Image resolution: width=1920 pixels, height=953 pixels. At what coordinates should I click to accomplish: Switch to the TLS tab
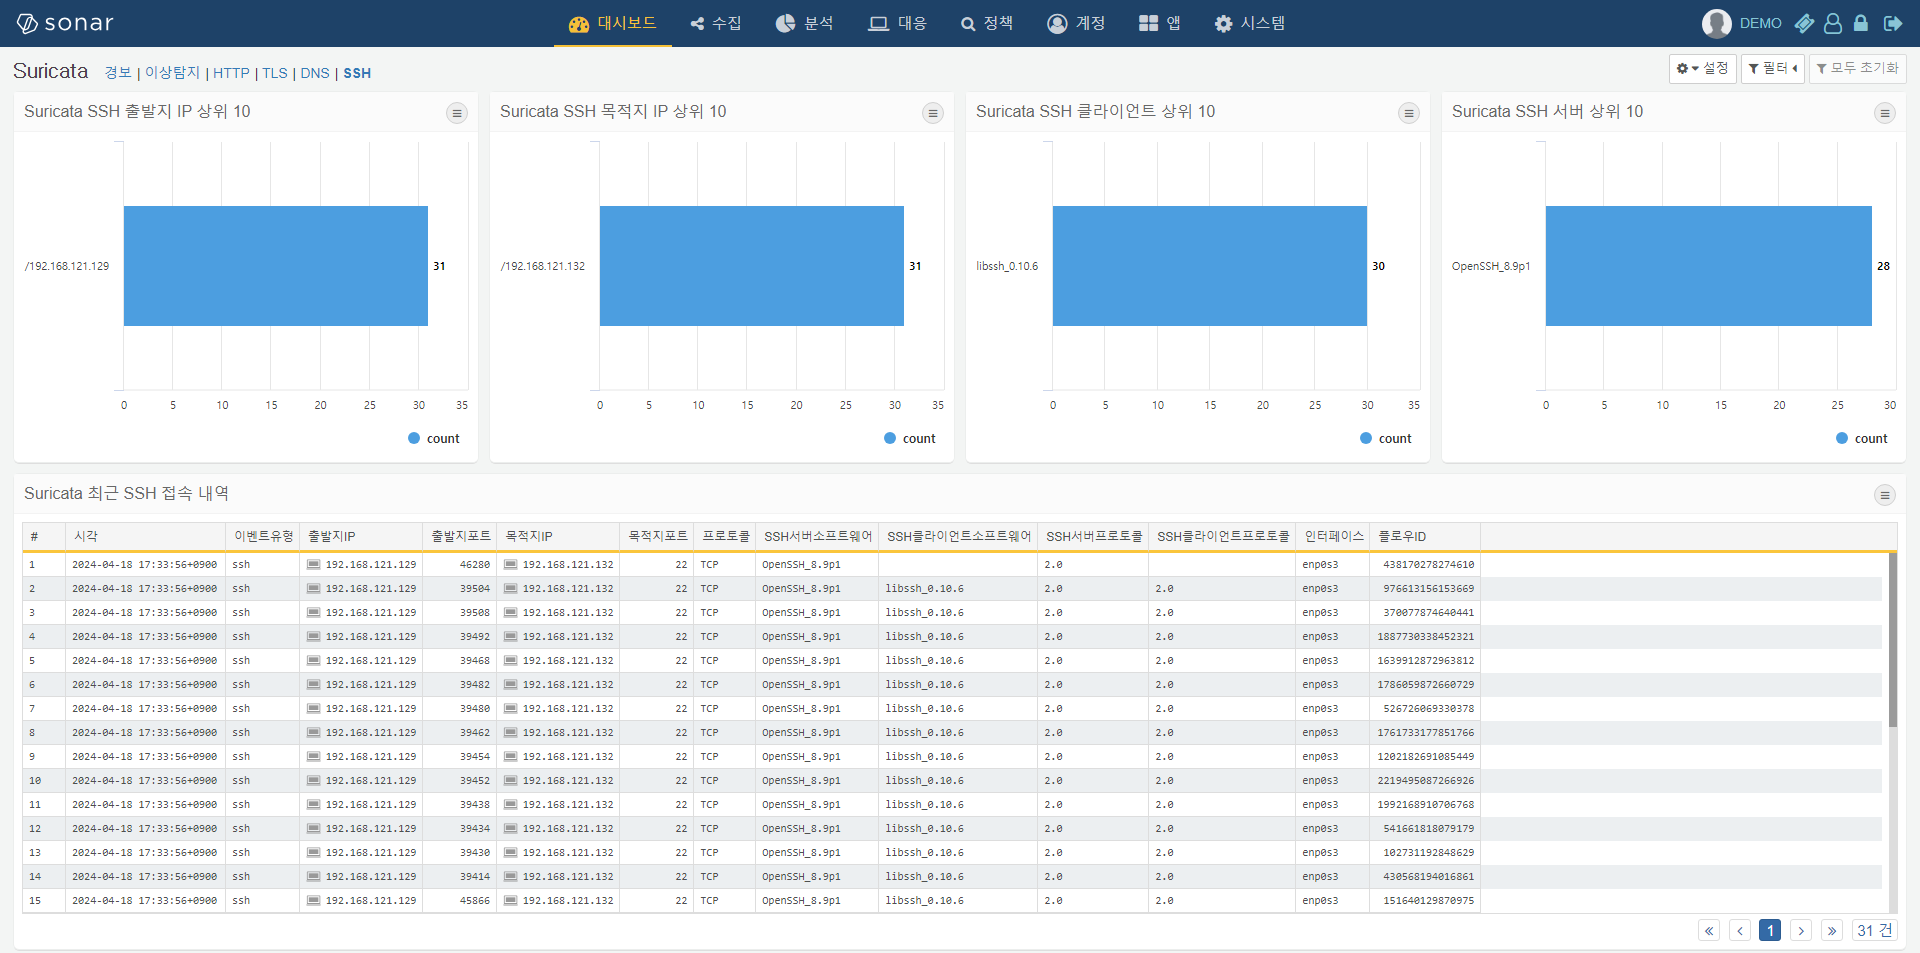275,73
